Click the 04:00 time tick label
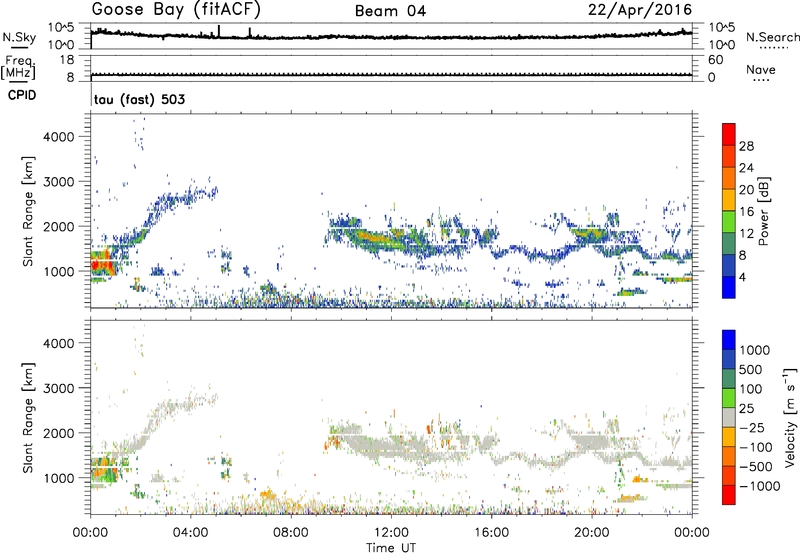This screenshot has width=800, height=554. pos(190,533)
